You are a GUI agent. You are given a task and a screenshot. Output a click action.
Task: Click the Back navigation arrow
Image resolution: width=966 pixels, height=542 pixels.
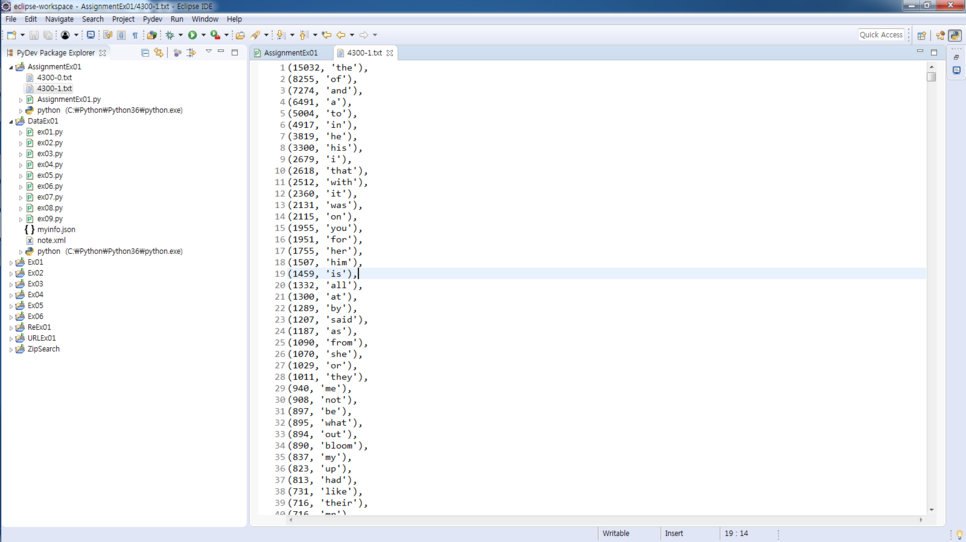pyautogui.click(x=341, y=35)
